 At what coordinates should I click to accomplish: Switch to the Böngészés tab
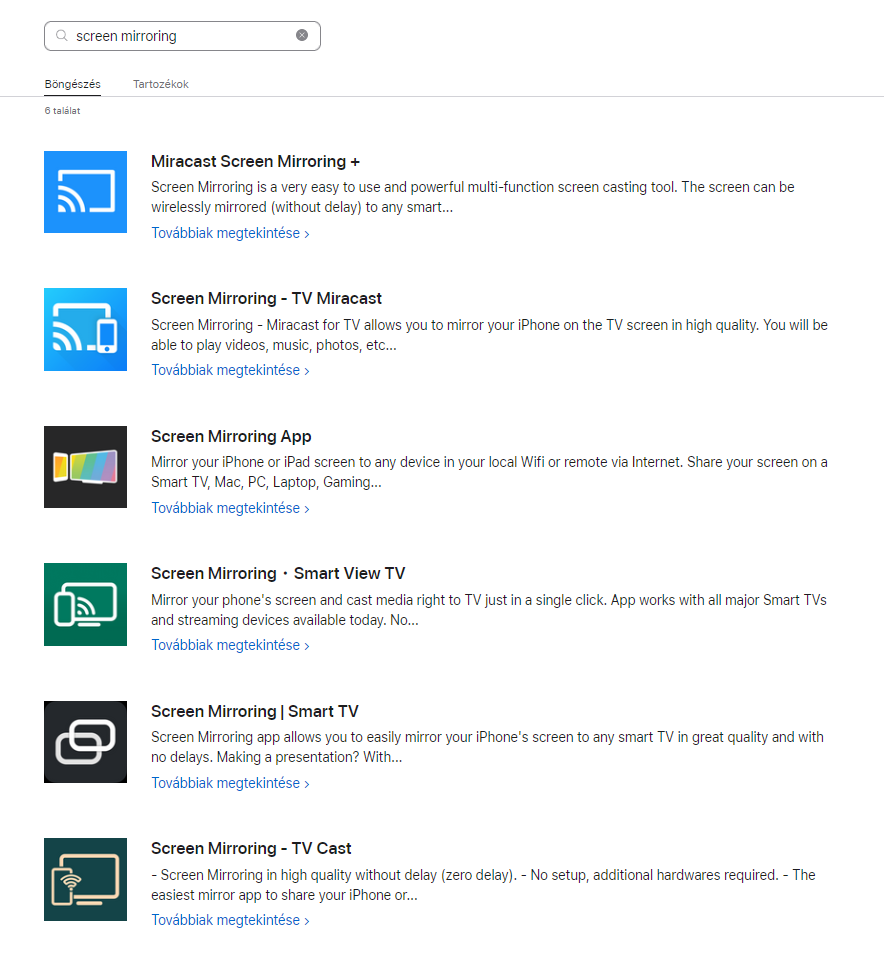click(73, 84)
